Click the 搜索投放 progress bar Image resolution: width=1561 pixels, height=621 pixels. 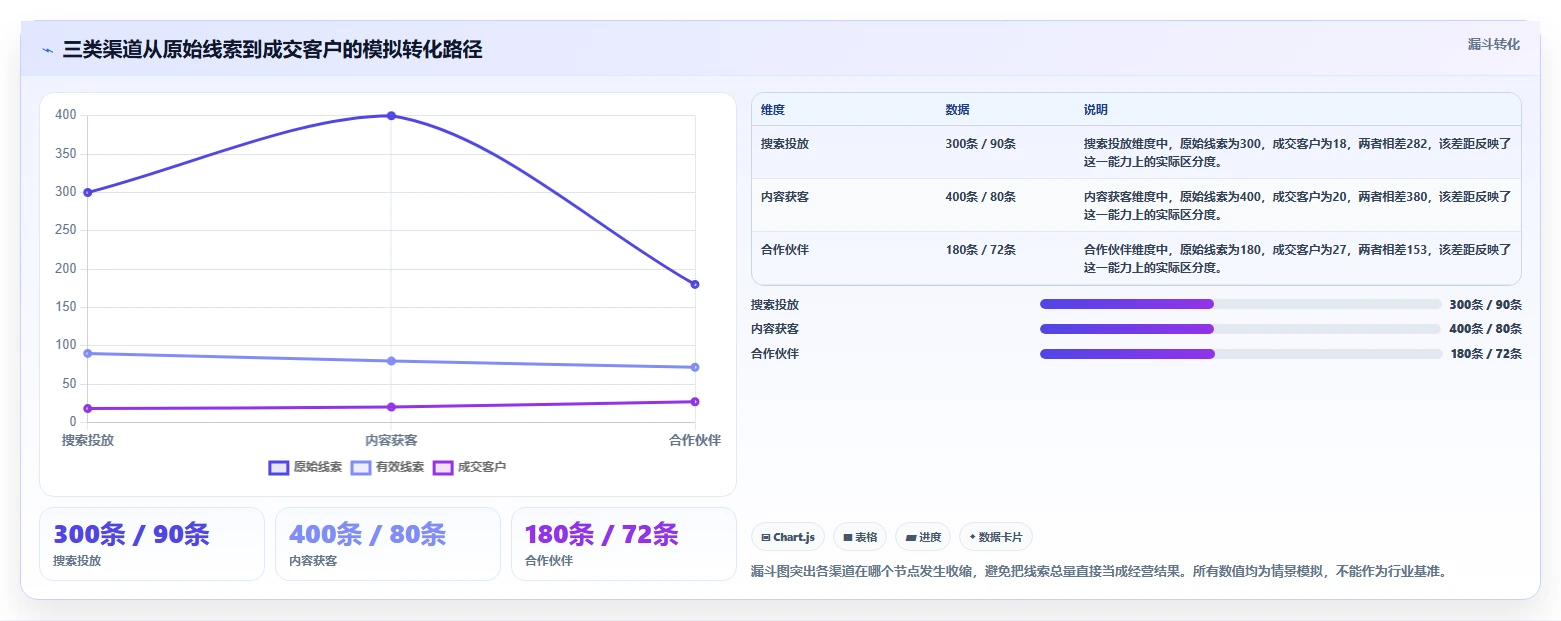(1240, 304)
